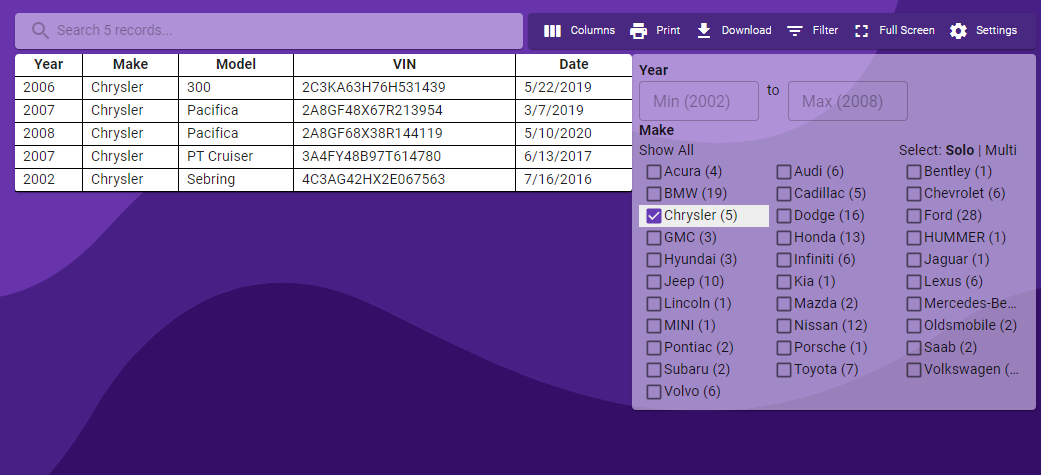Sort by the Make column header
This screenshot has width=1041, height=475.
pyautogui.click(x=130, y=64)
